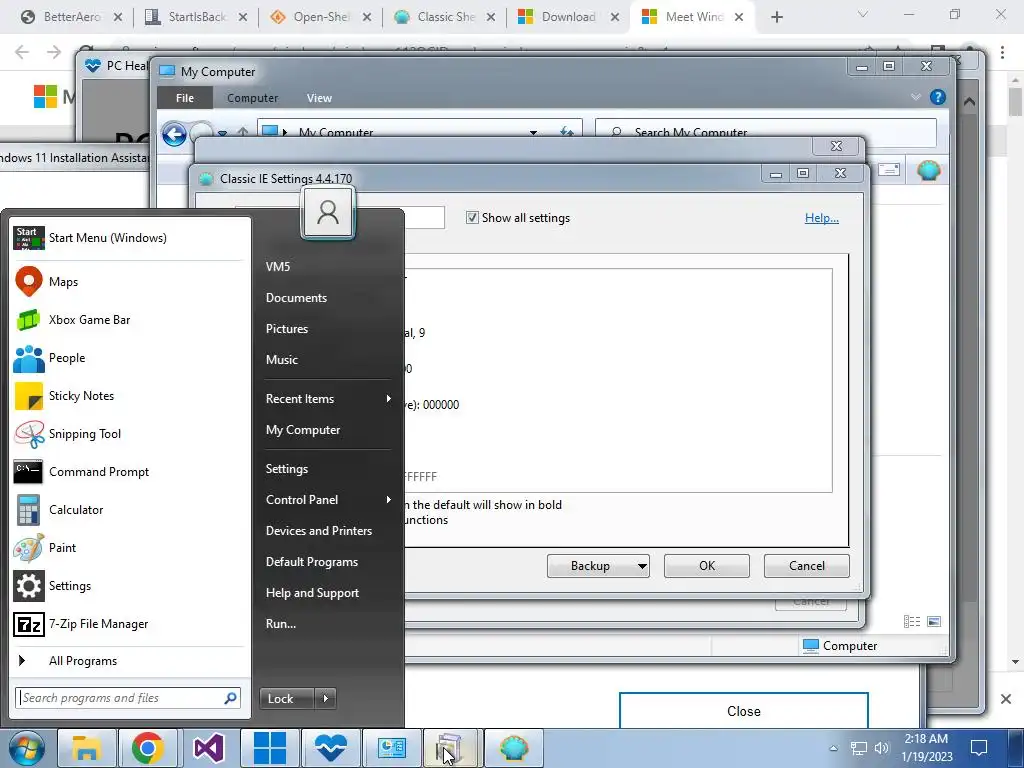Click the Classic Shell taskbar icon
Screen dimensions: 1024x768
(514, 748)
